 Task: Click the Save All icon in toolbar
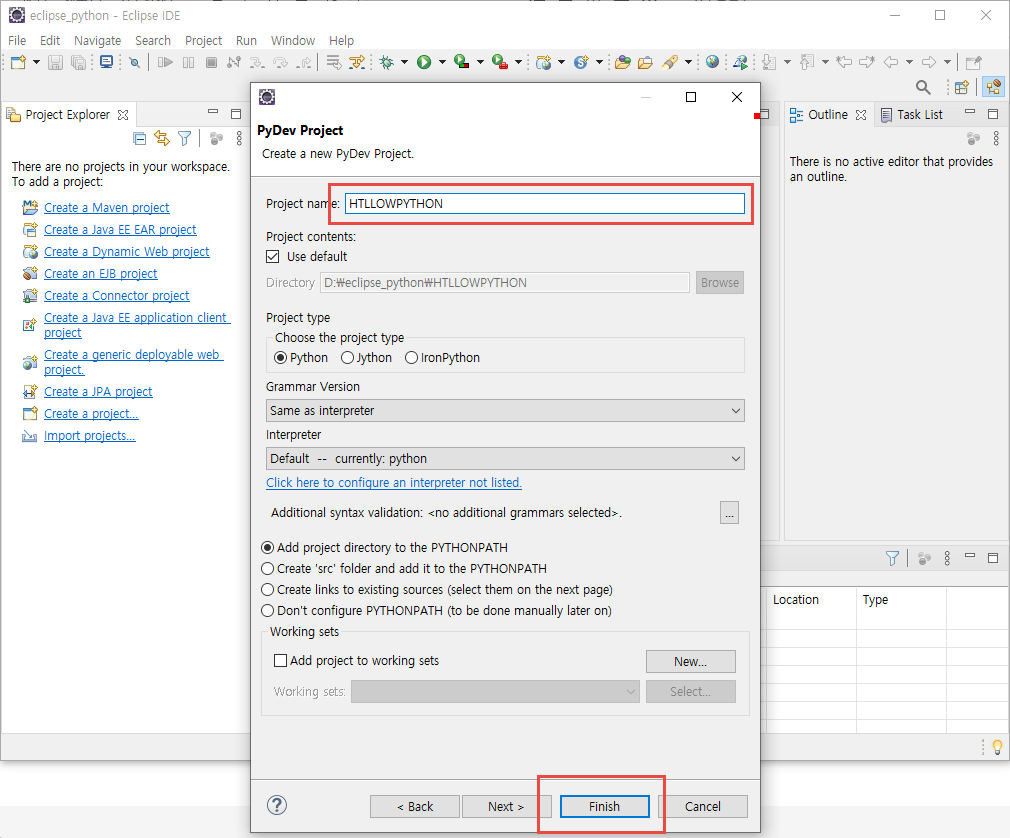[78, 62]
